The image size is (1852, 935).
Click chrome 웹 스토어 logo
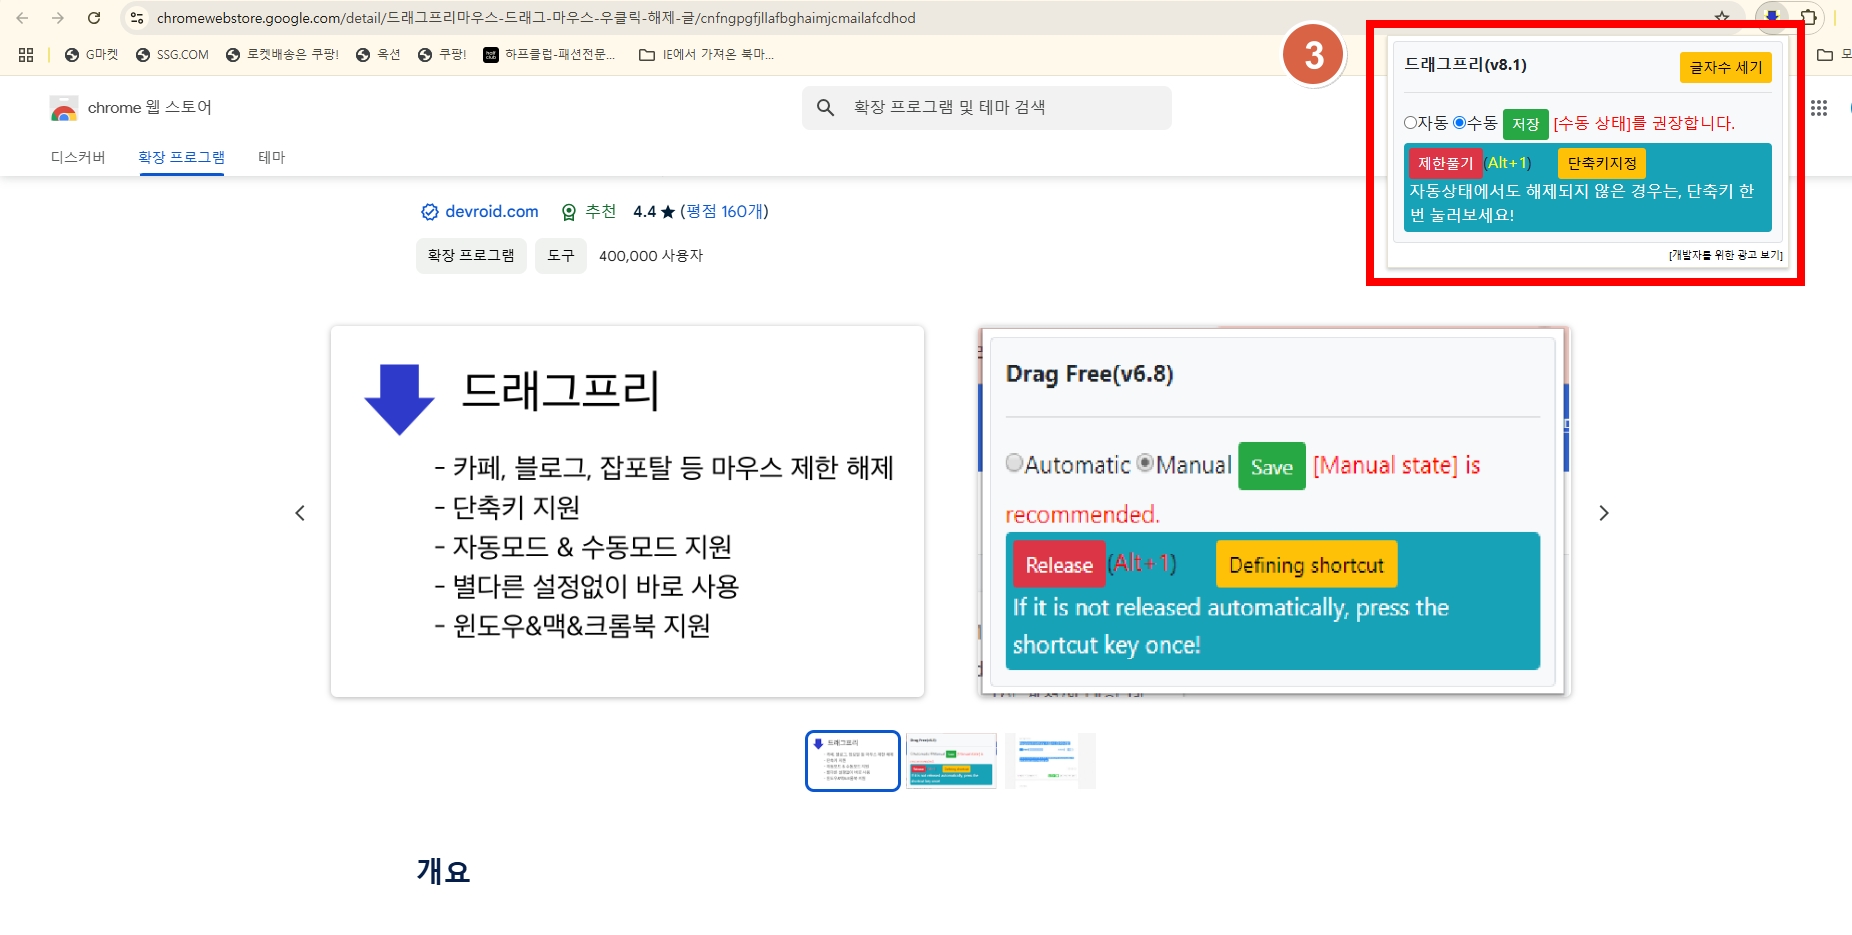(x=130, y=108)
